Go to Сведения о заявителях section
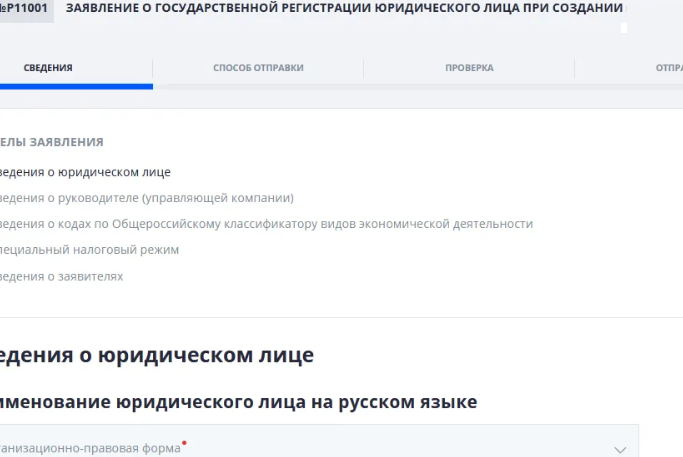This screenshot has height=457, width=683. [x=62, y=276]
